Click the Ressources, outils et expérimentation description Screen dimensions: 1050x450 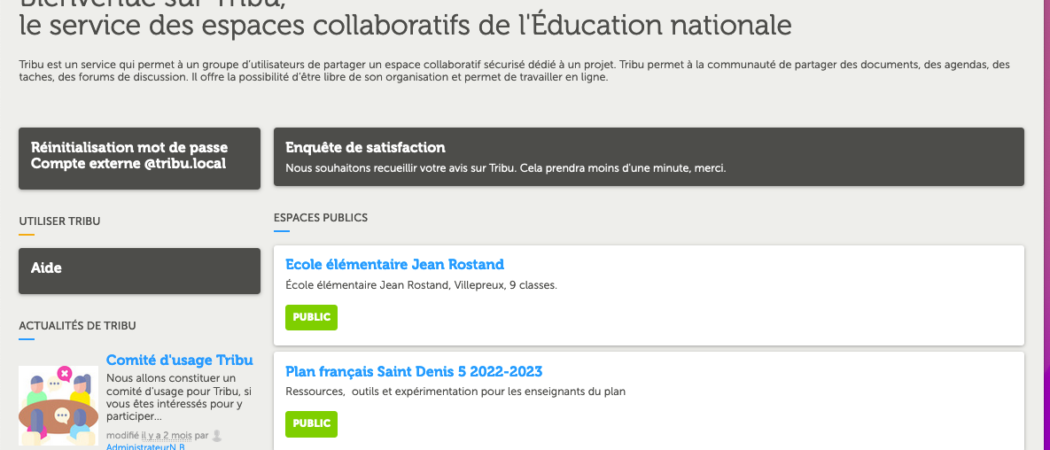(x=455, y=392)
